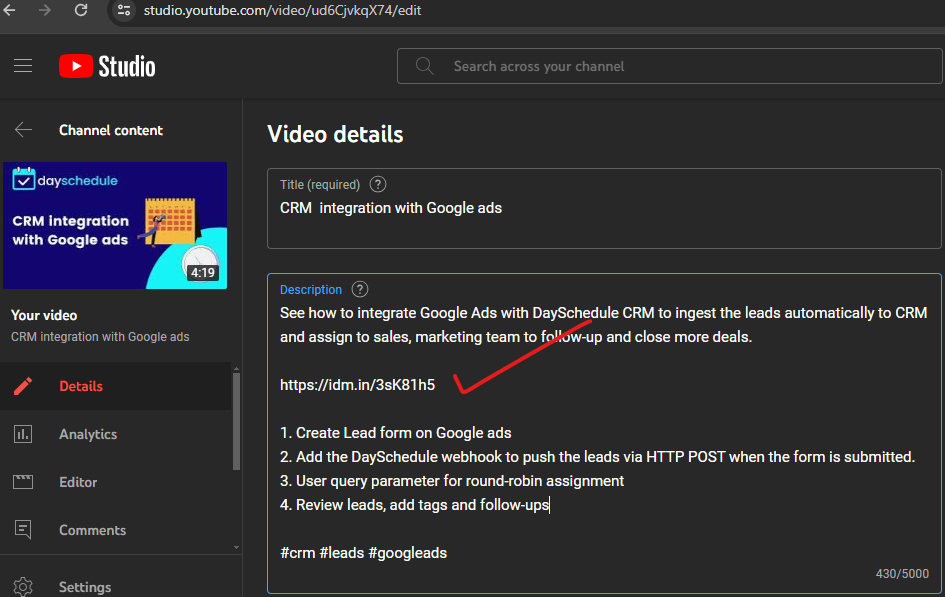
Task: Click line '1. Create Lead form on Google ads'
Action: point(395,433)
